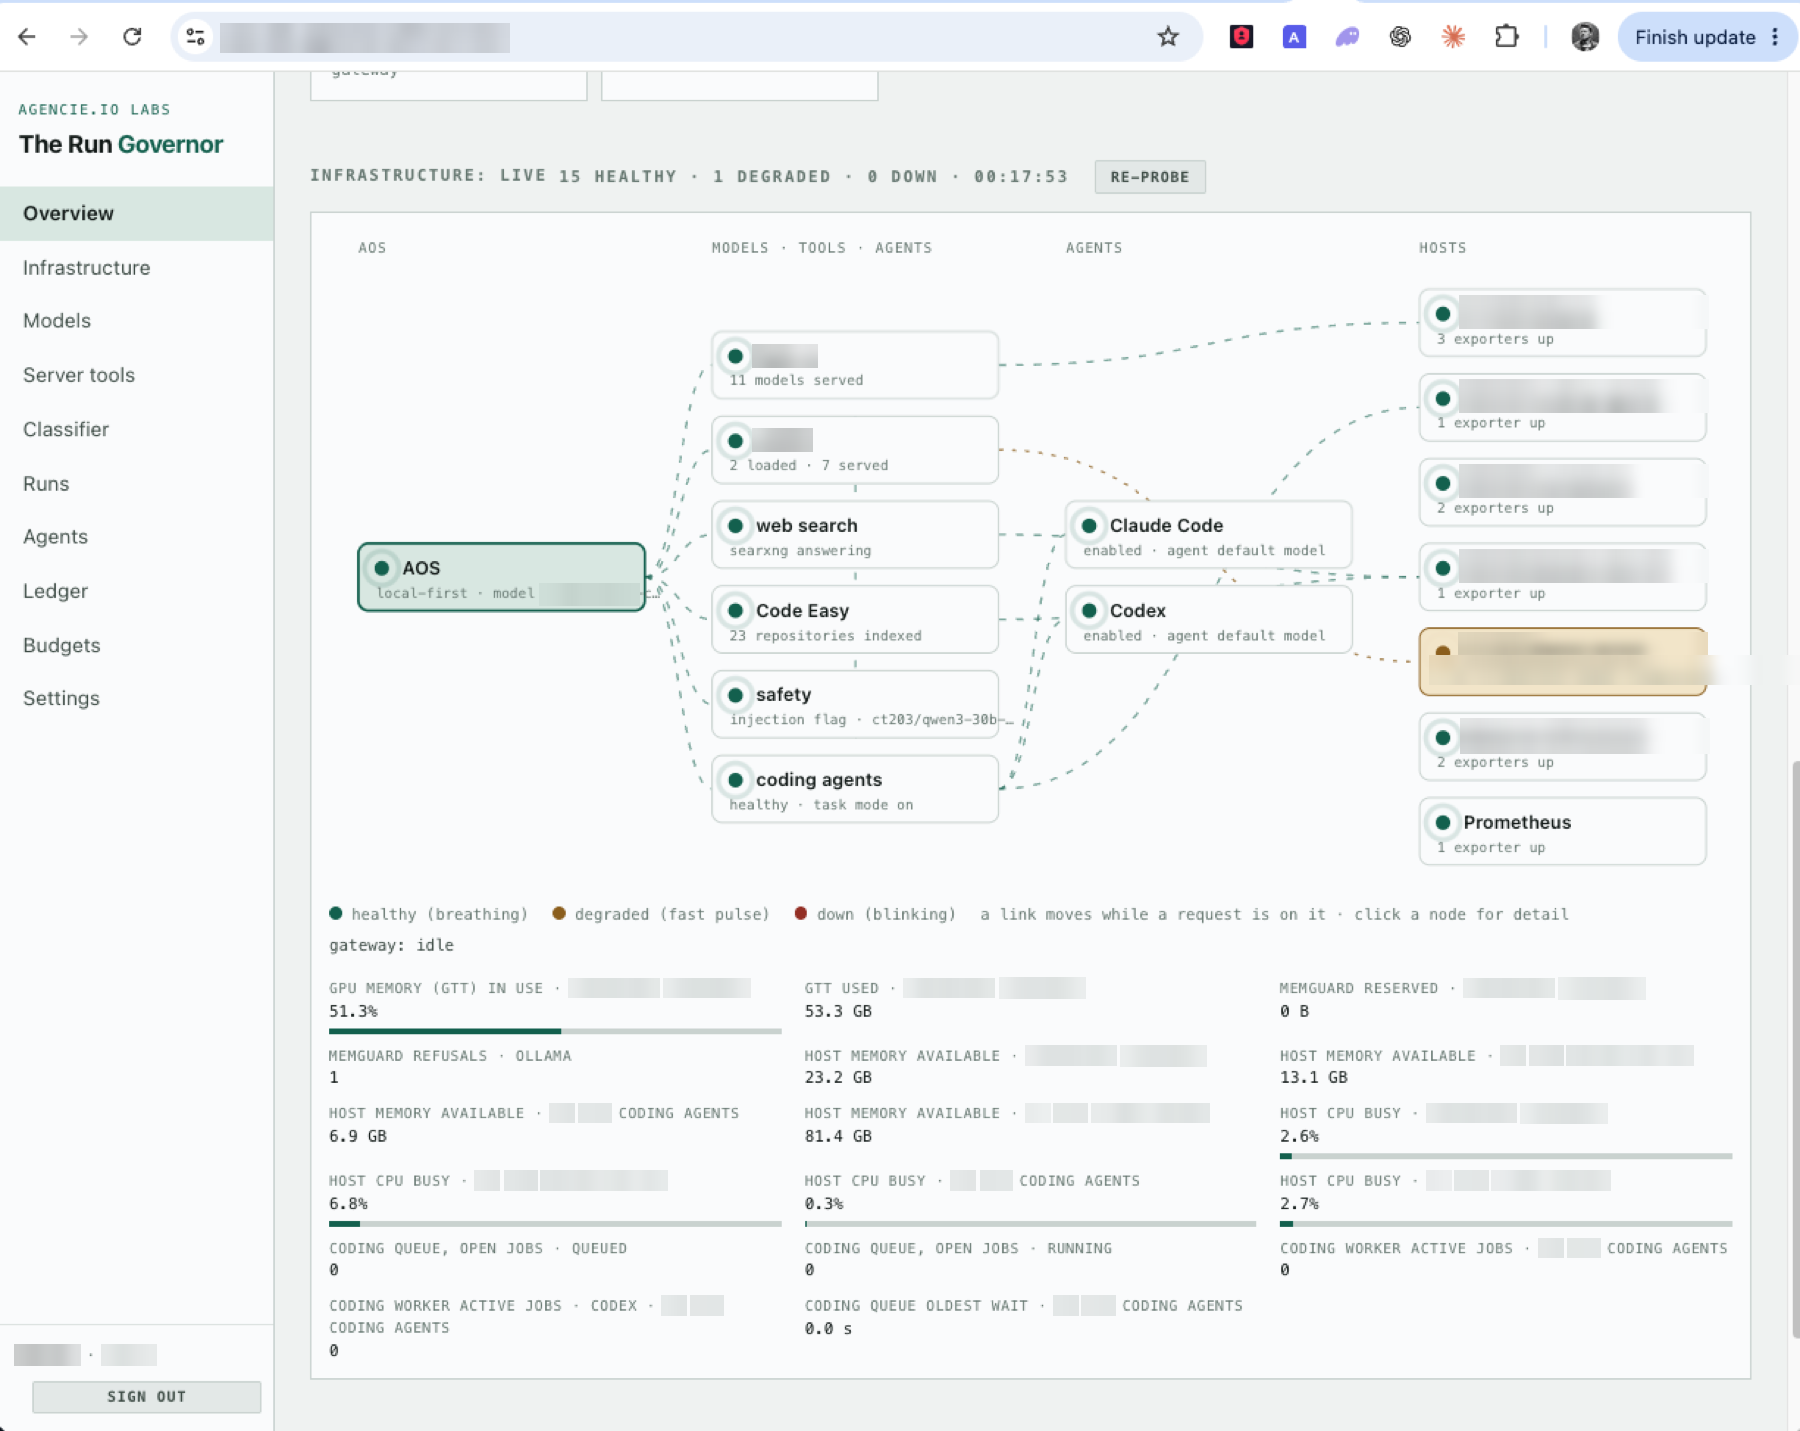This screenshot has width=1800, height=1431.
Task: Bookmark this page with the star icon
Action: pos(1168,37)
